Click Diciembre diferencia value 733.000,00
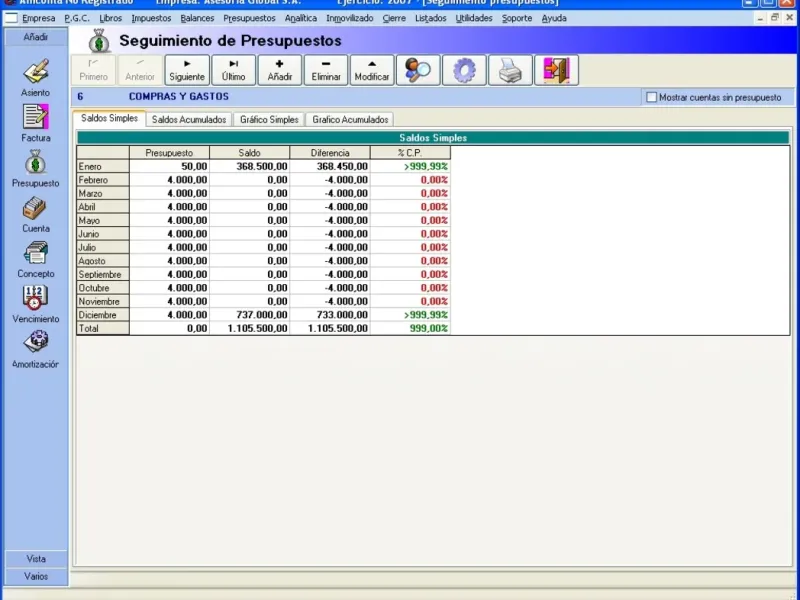Image resolution: width=800 pixels, height=600 pixels. coord(330,315)
